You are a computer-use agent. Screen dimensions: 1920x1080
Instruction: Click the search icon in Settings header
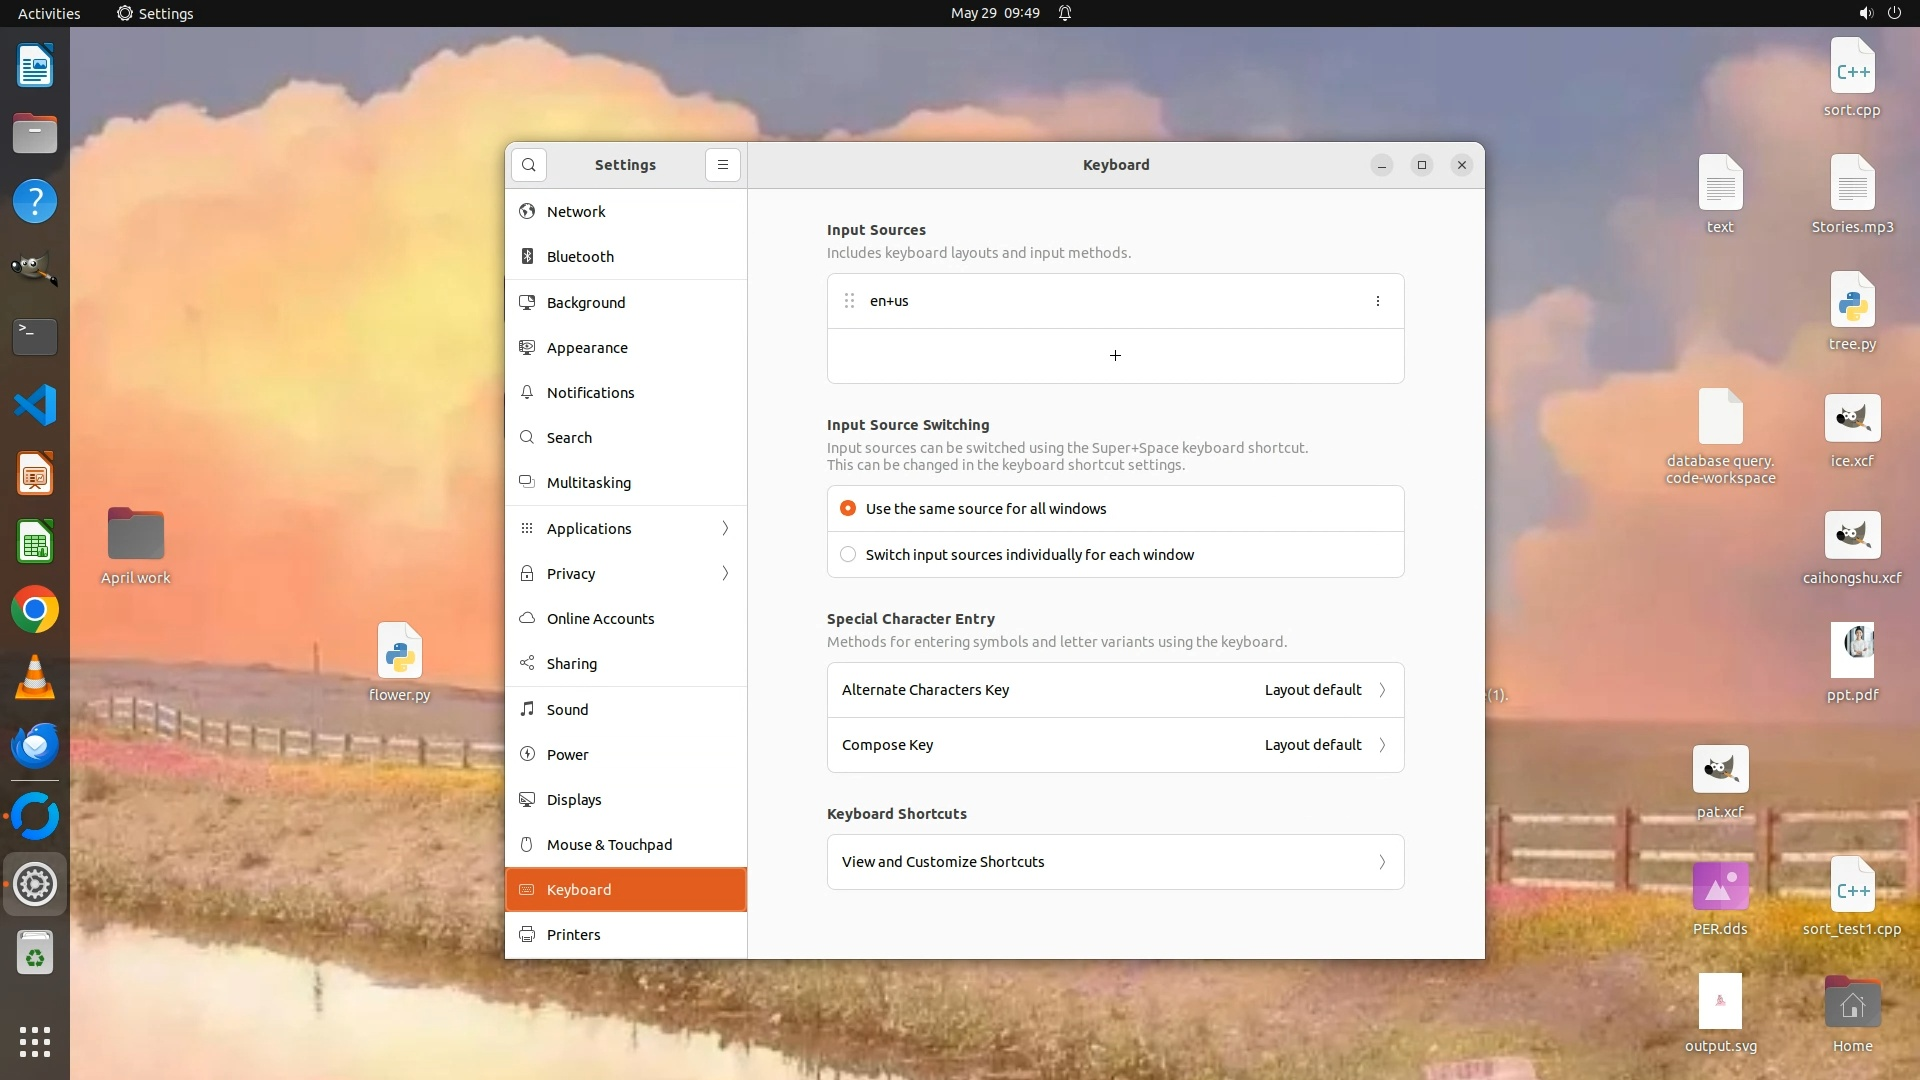(x=529, y=165)
